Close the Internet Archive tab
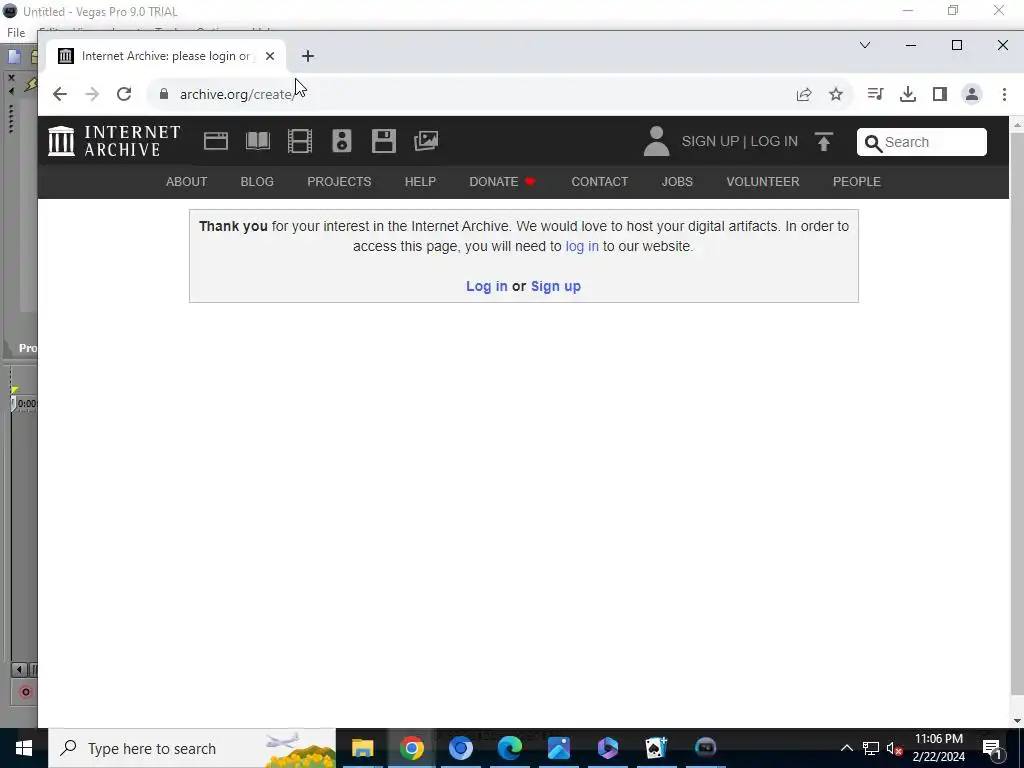Screen dimensions: 1024x768 (x=270, y=56)
